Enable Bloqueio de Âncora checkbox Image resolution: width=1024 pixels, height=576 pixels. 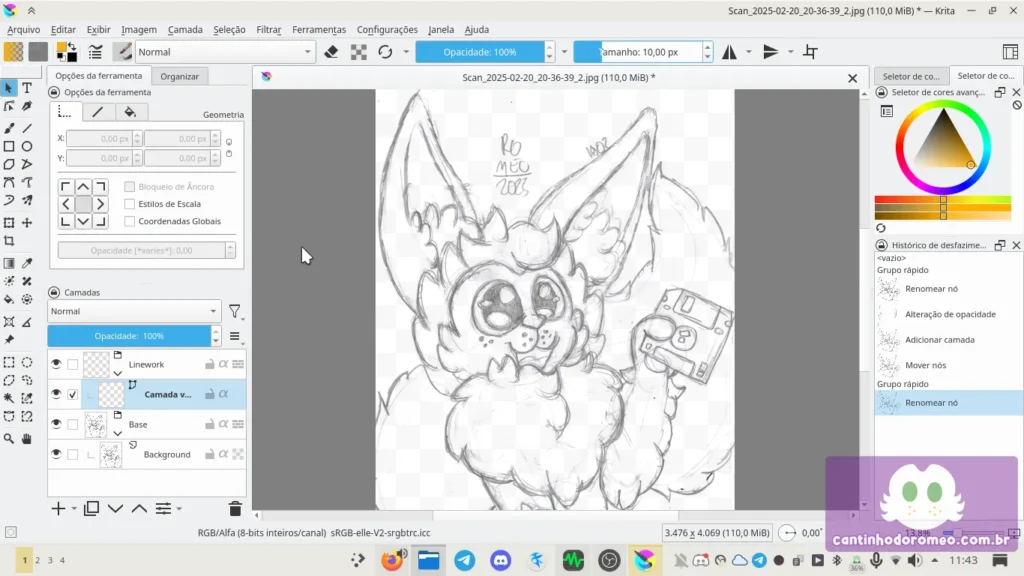point(129,187)
